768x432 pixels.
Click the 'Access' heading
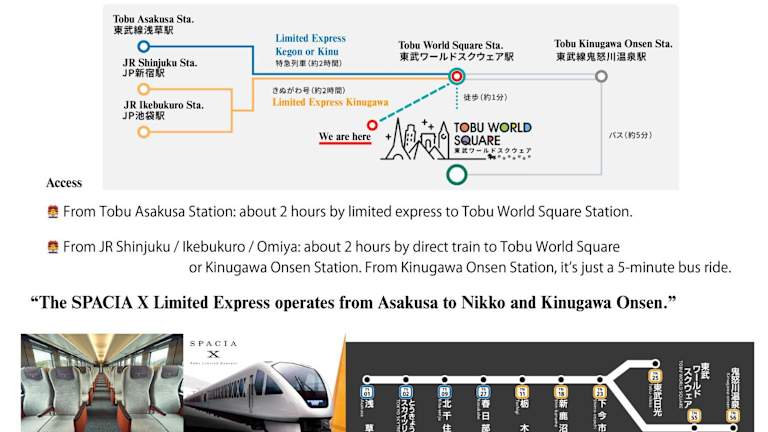64,183
